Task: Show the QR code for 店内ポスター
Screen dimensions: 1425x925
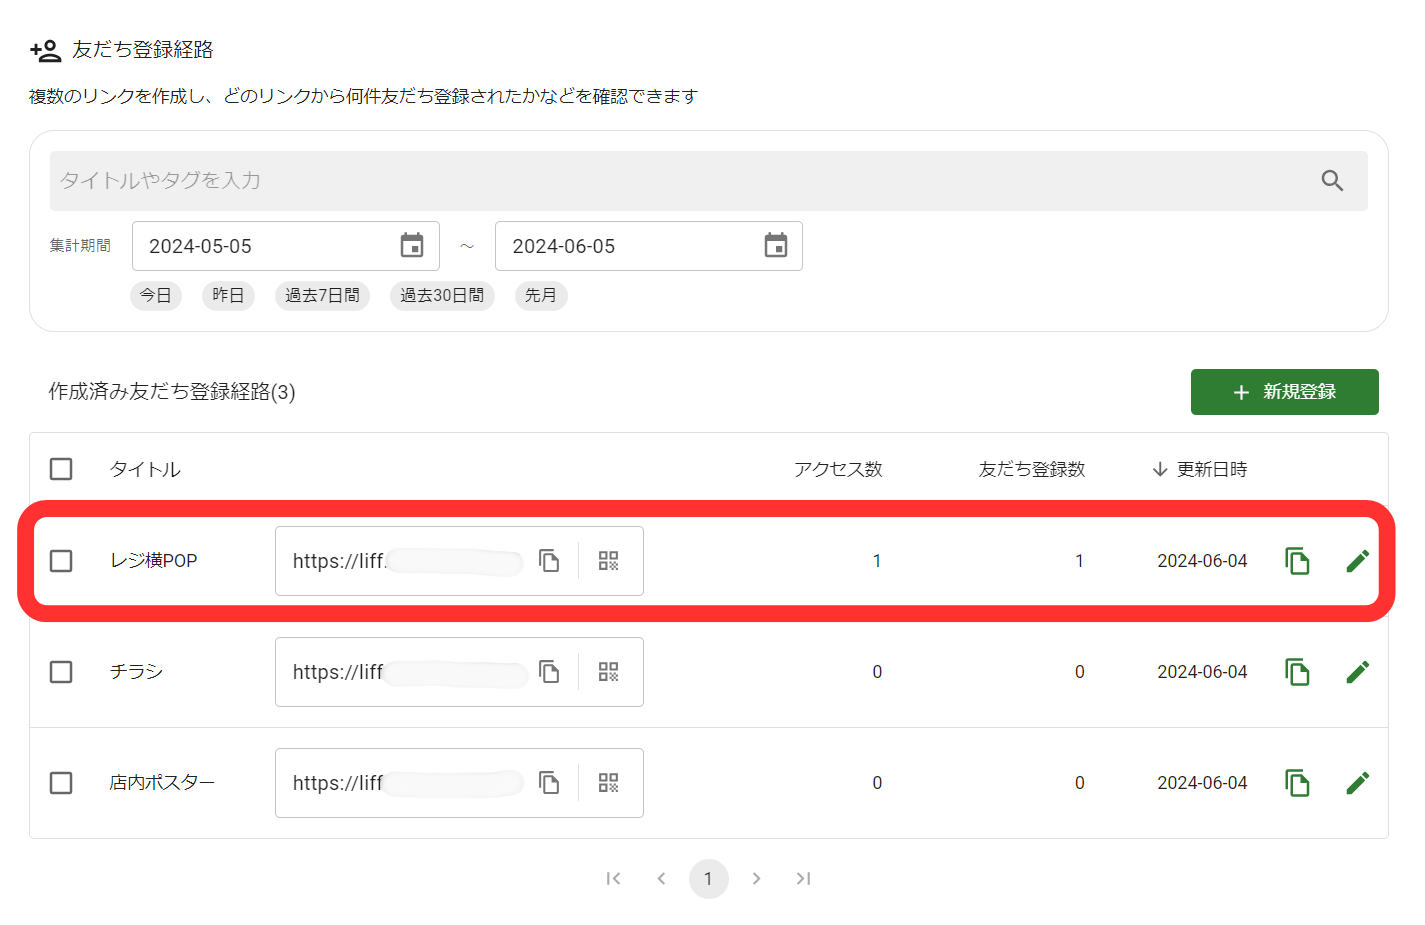Action: tap(608, 783)
